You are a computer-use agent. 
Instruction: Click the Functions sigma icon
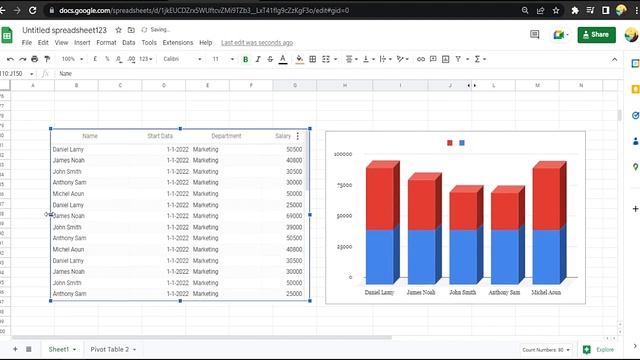click(477, 59)
